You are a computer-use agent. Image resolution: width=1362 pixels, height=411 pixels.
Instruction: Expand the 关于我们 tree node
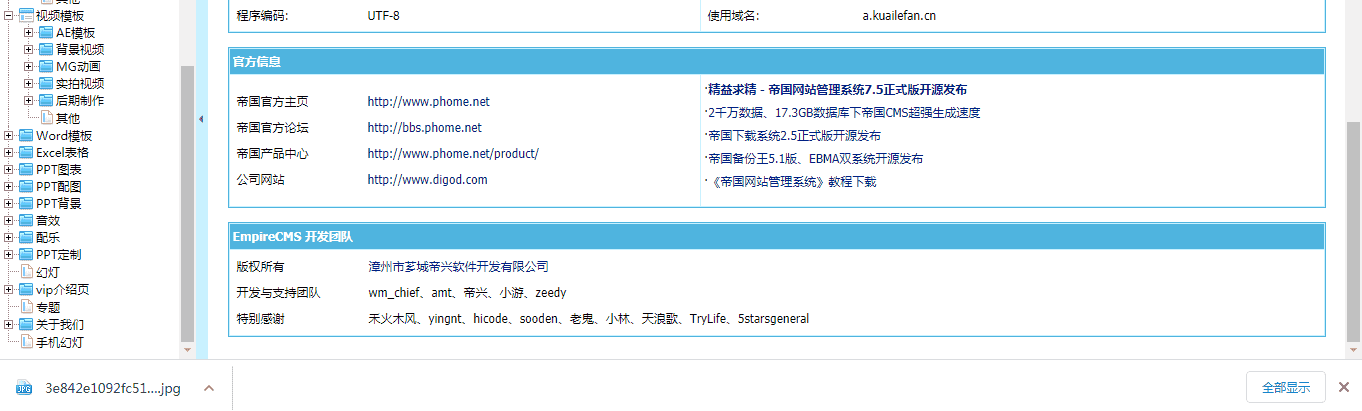point(9,324)
